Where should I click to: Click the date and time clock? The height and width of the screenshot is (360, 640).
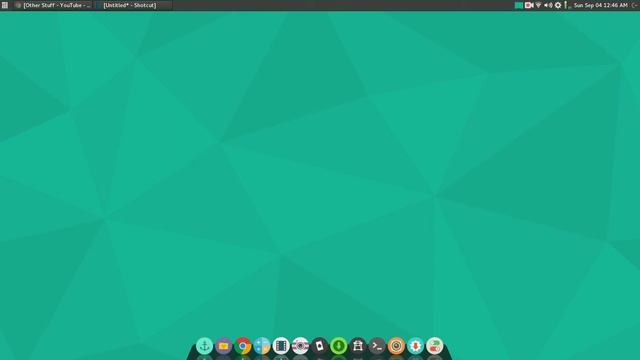(600, 5)
